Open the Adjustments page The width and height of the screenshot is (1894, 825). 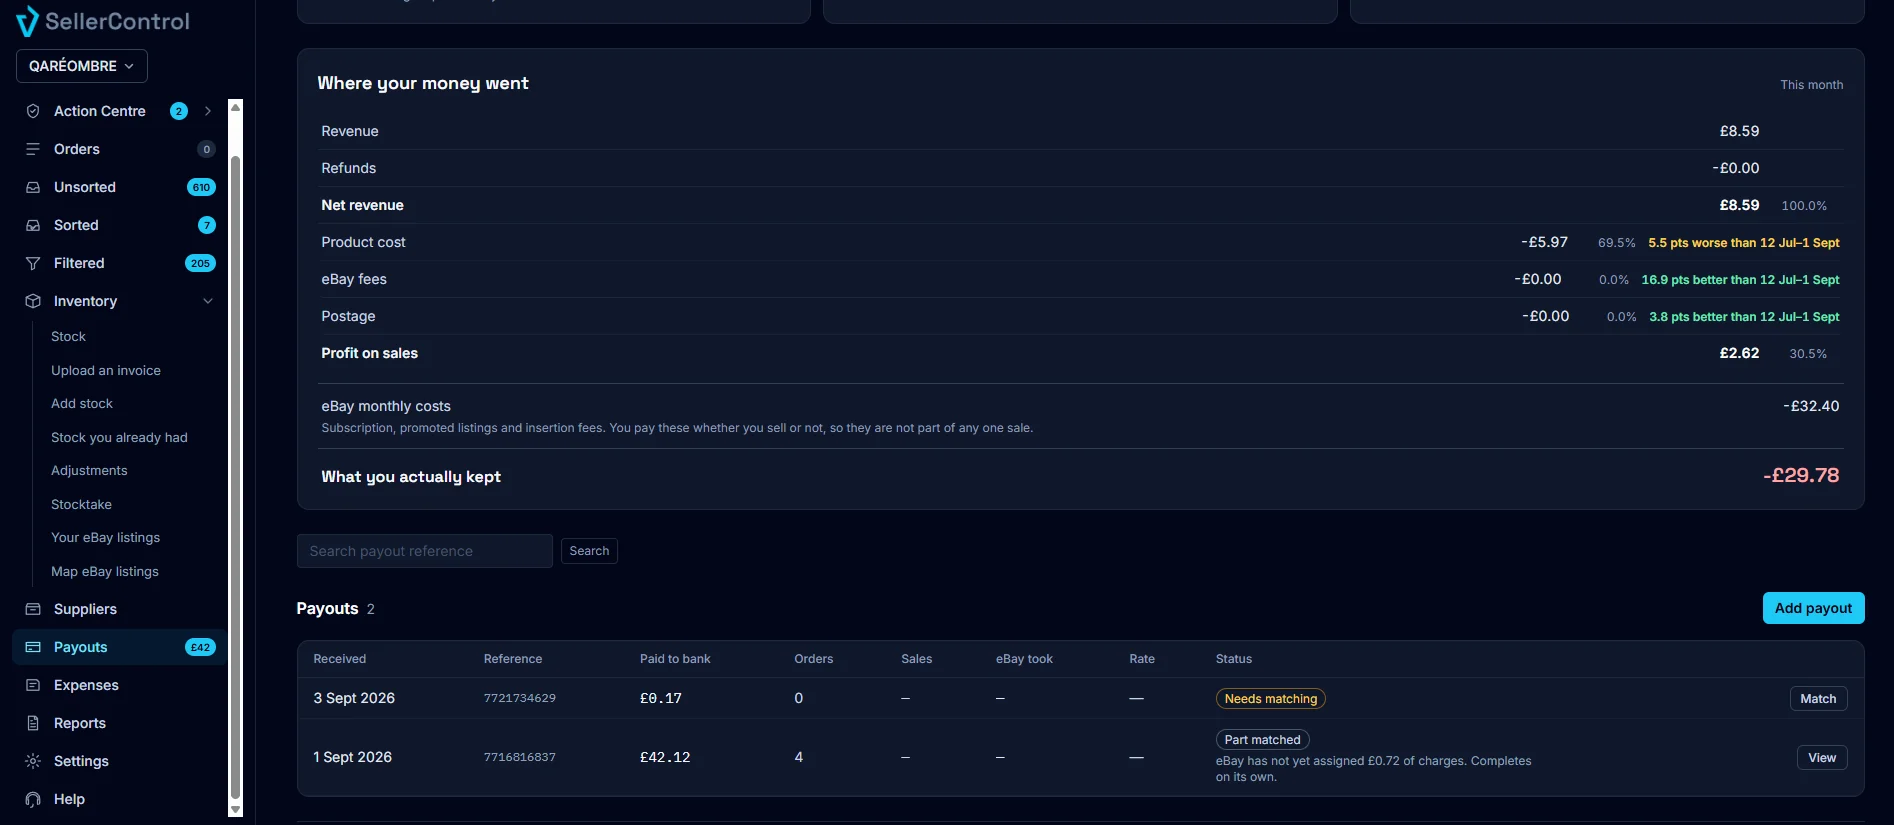[89, 471]
